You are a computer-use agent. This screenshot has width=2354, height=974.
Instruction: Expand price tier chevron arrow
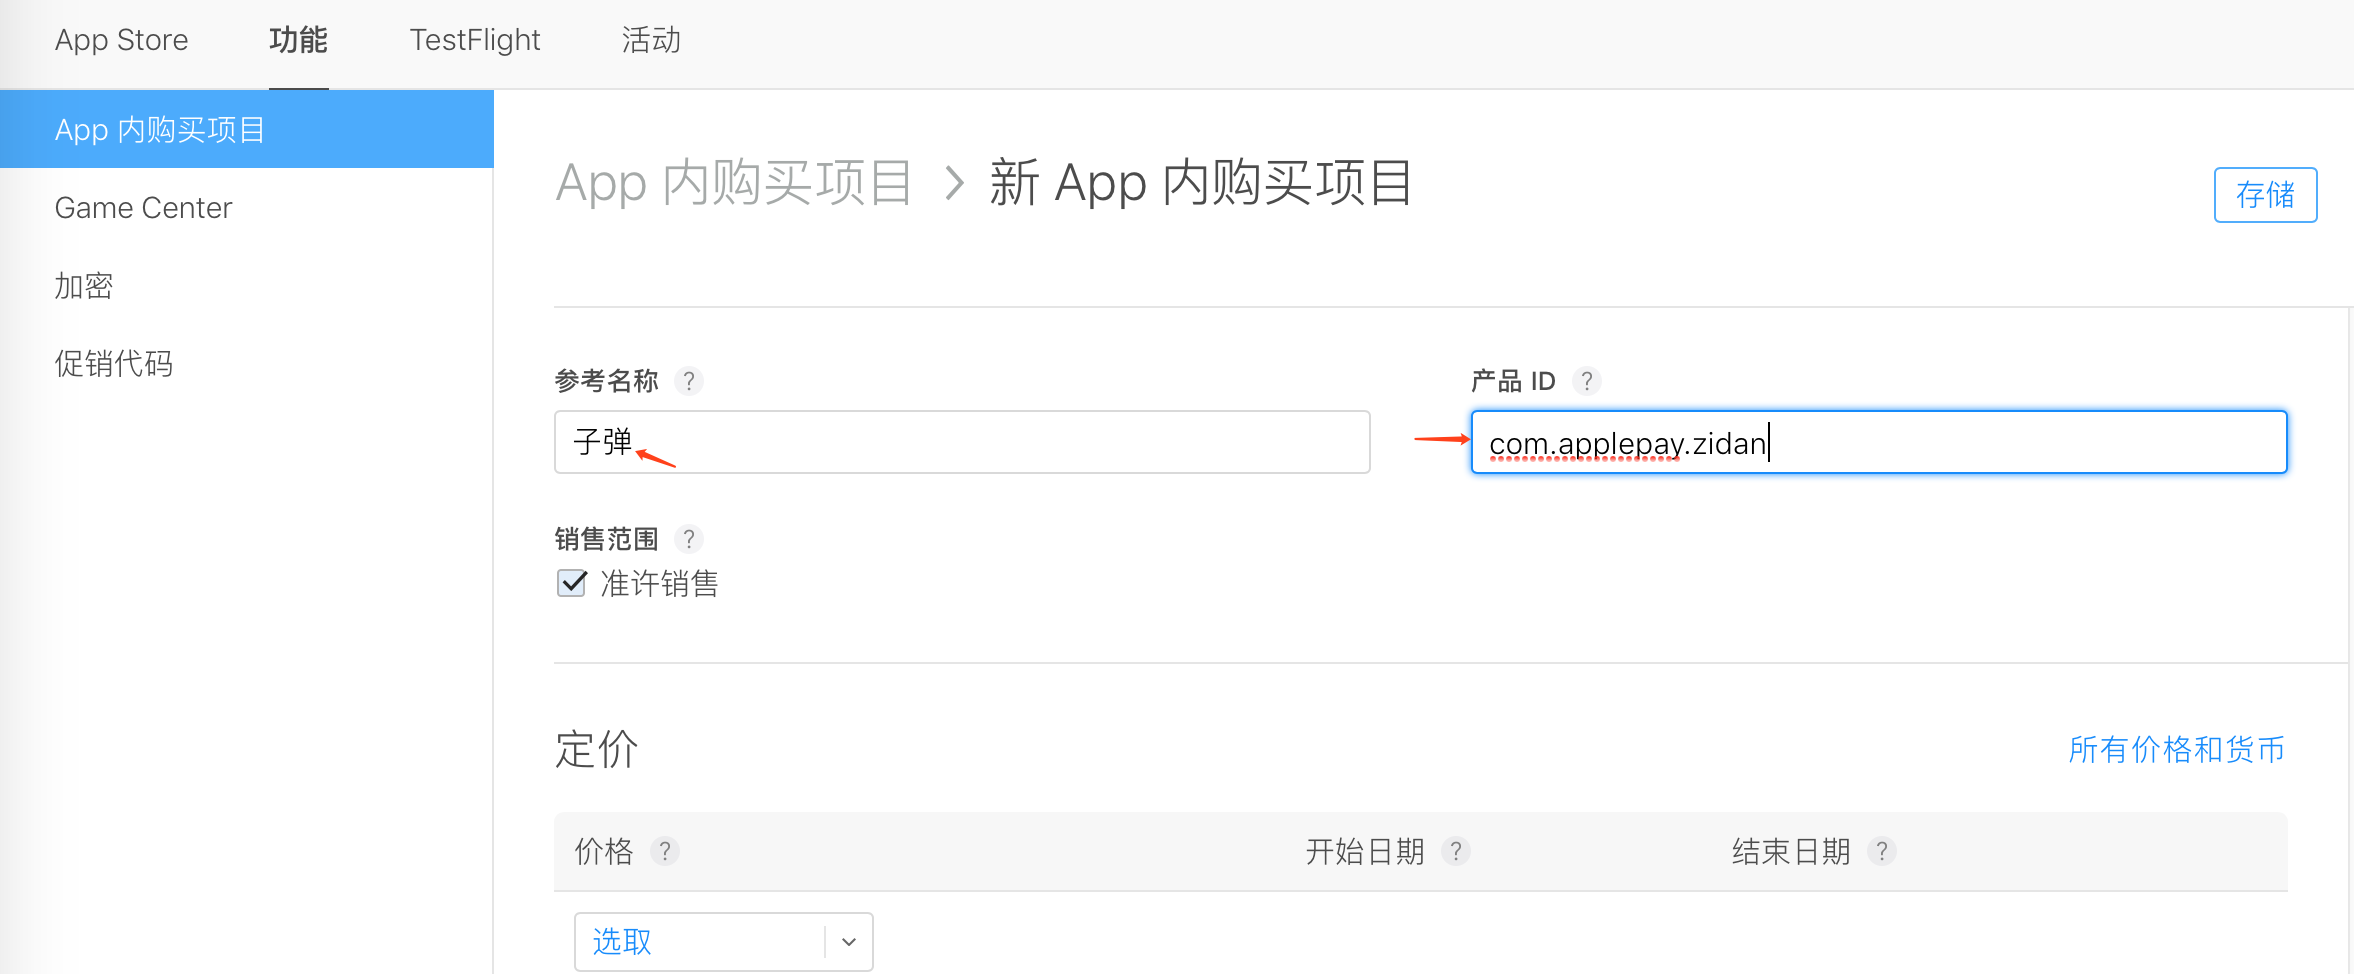pos(848,941)
